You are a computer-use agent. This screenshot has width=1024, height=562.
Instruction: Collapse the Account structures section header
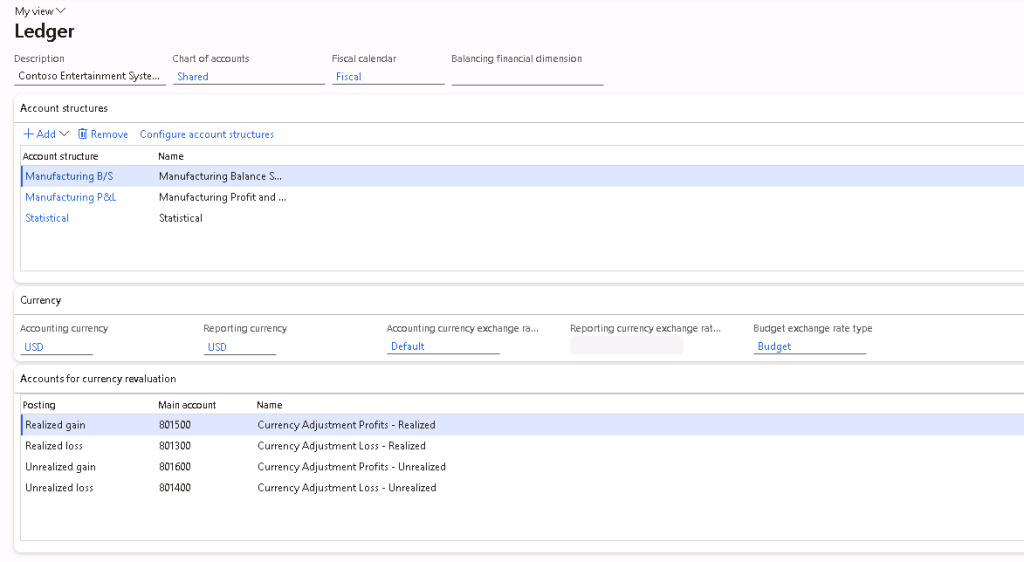[64, 108]
